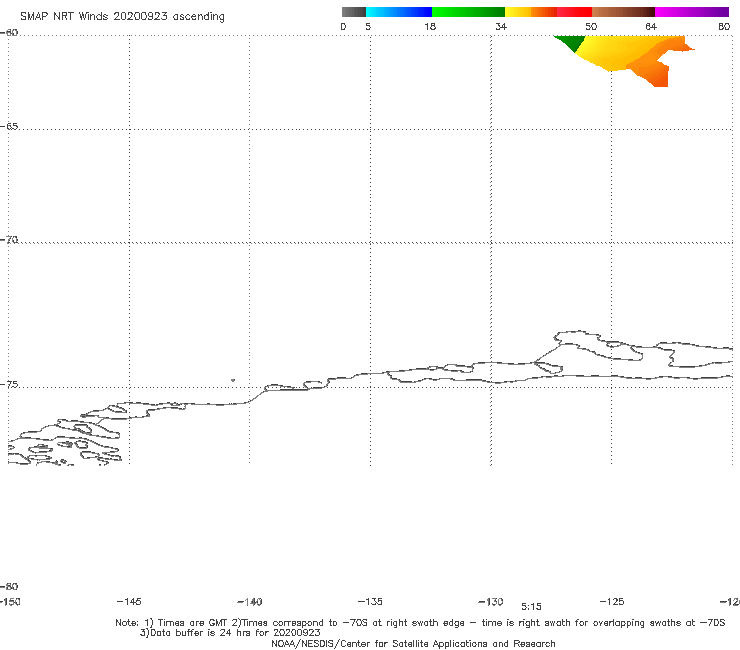Viewport: 740px width, 650px height.
Task: Click the color bar label '34'
Action: [x=501, y=26]
